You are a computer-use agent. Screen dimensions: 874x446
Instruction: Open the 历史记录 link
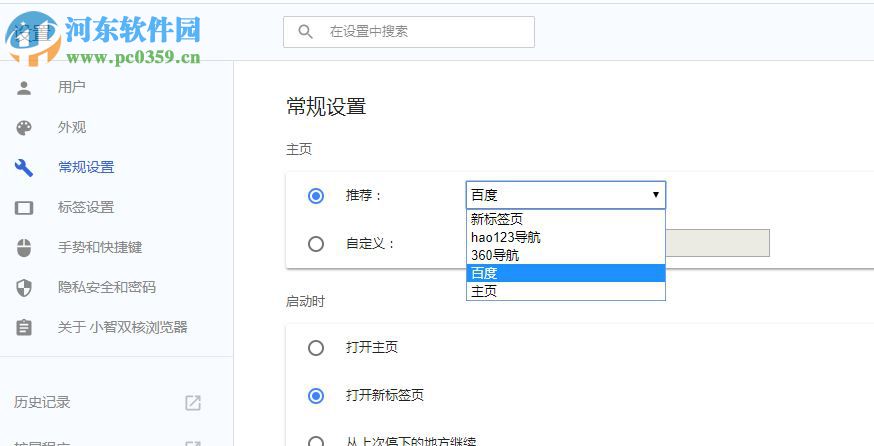click(42, 402)
